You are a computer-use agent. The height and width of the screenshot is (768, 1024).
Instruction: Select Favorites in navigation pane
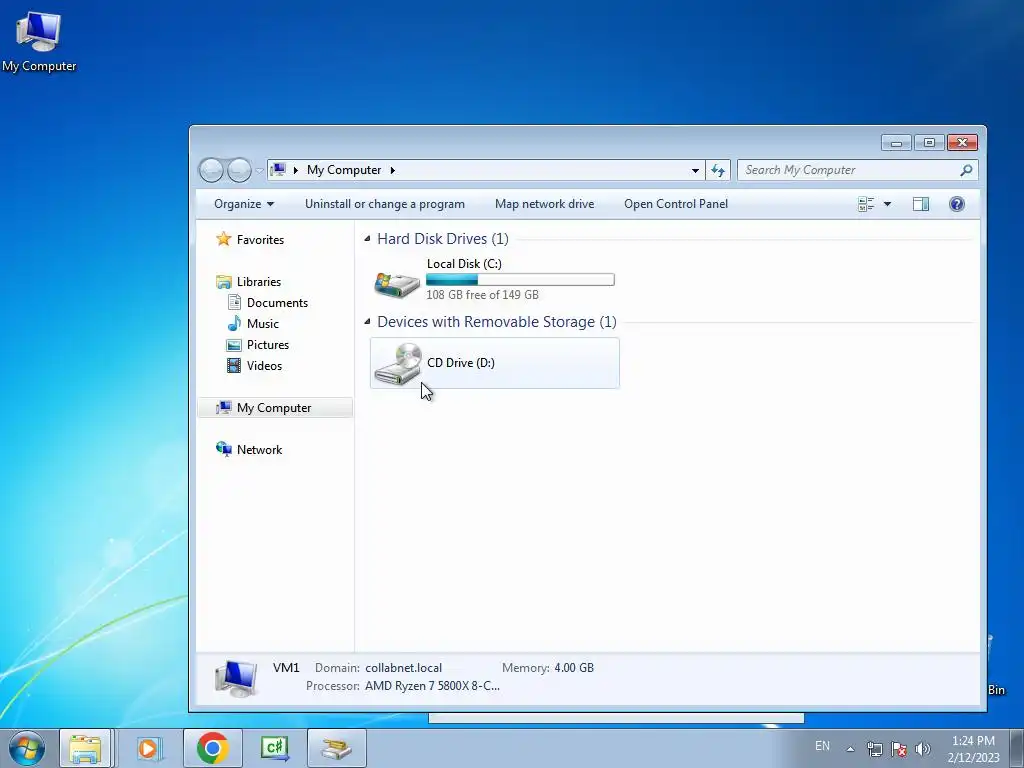pyautogui.click(x=260, y=240)
